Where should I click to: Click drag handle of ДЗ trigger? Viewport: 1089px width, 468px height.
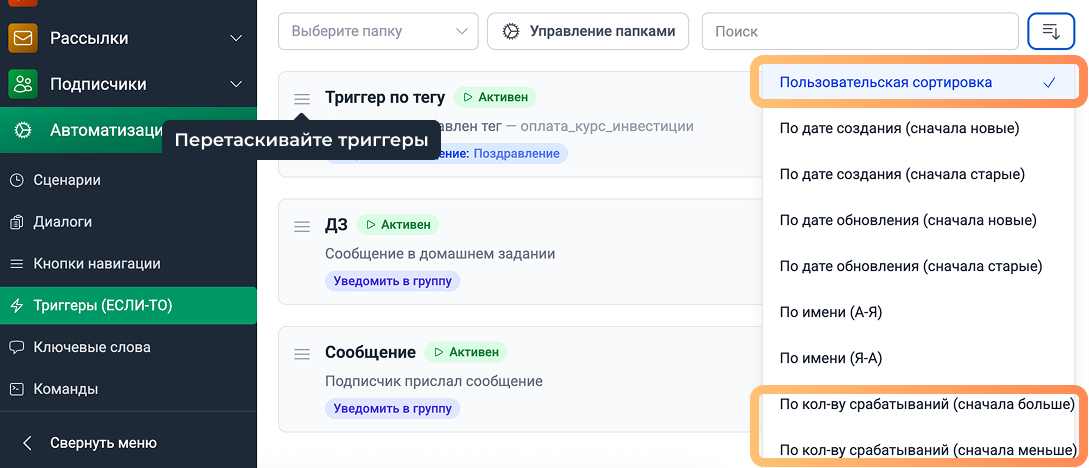pyautogui.click(x=302, y=226)
